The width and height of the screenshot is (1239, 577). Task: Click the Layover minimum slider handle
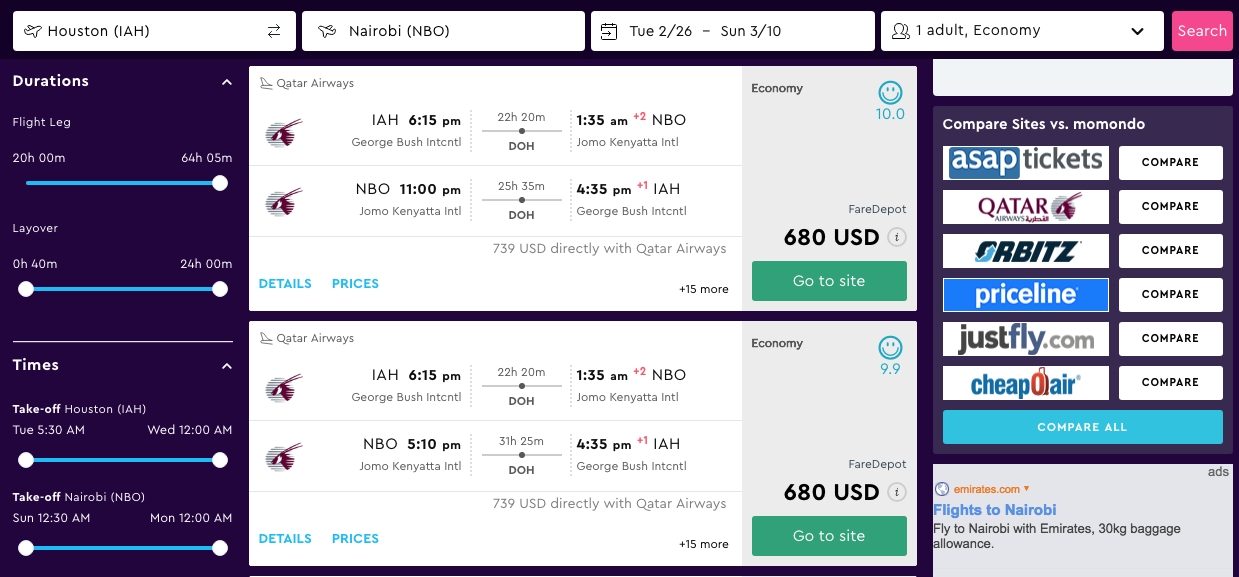[26, 289]
